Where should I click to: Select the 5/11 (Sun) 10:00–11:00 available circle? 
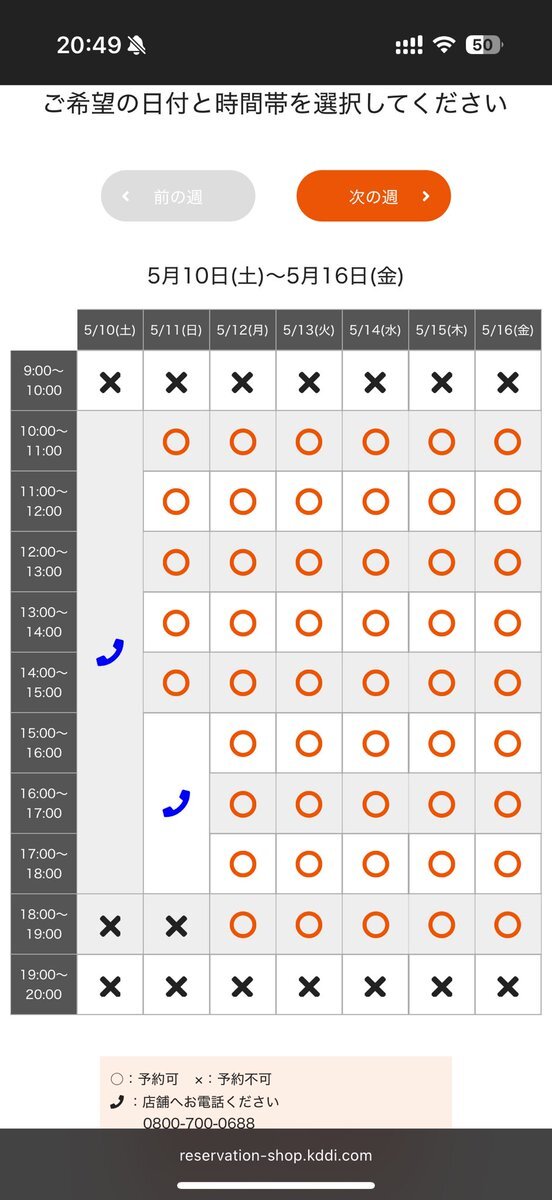[x=176, y=441]
